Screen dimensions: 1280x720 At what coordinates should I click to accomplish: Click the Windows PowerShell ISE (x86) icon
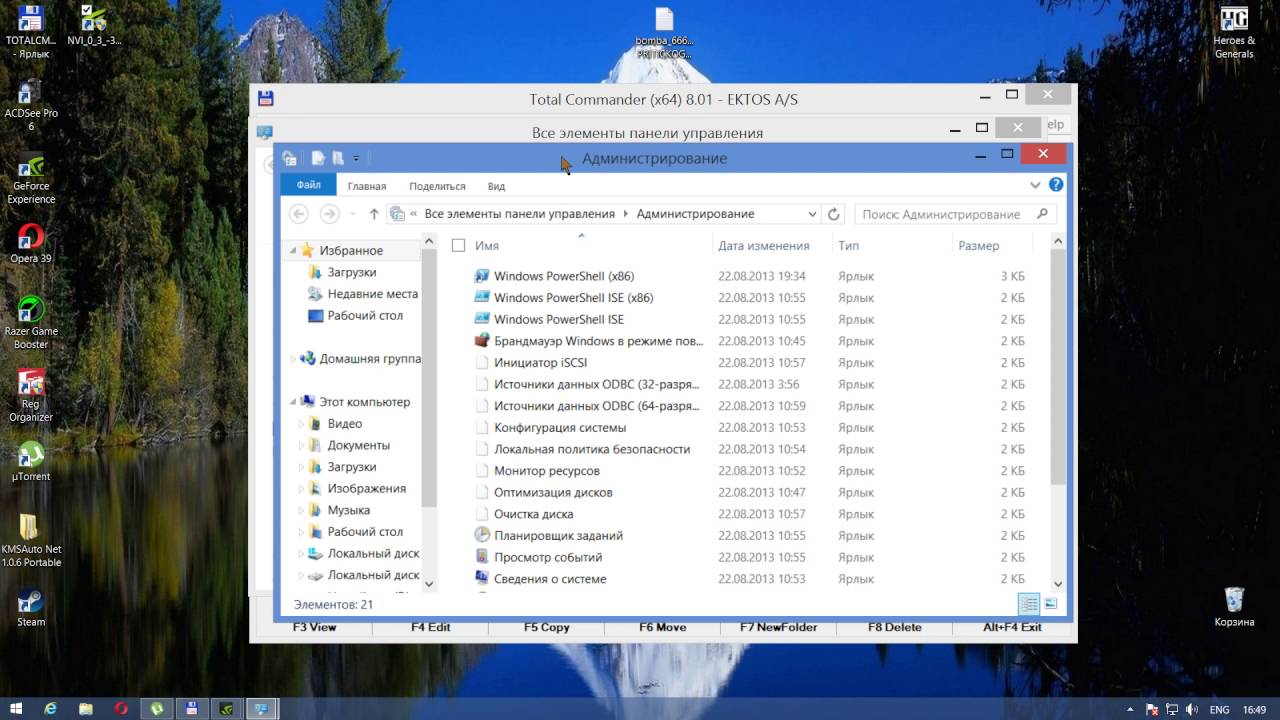pyautogui.click(x=482, y=298)
